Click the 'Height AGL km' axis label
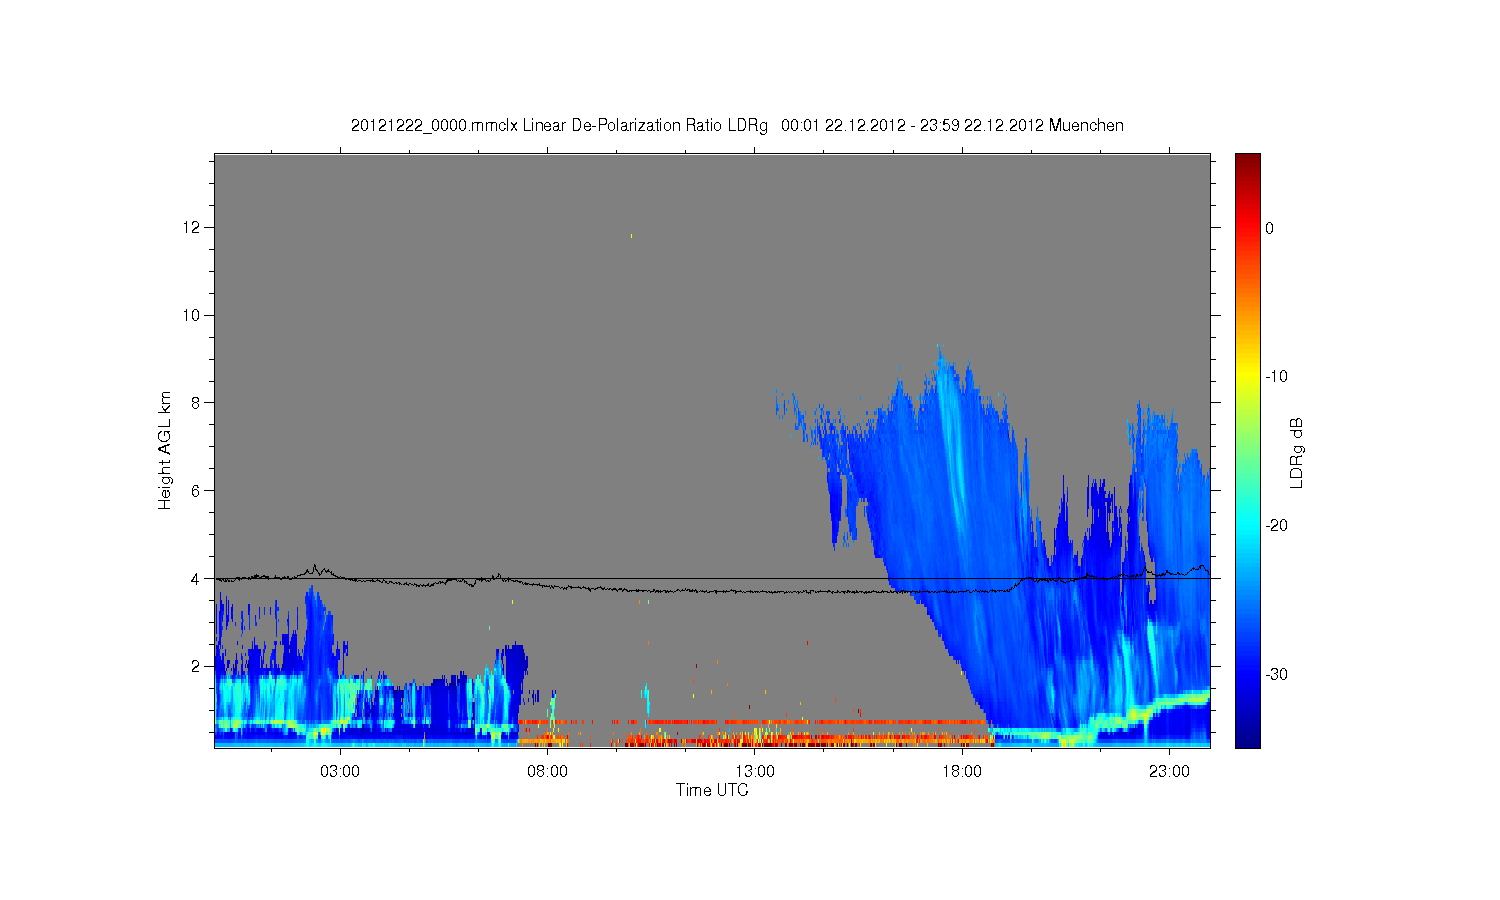 [165, 450]
